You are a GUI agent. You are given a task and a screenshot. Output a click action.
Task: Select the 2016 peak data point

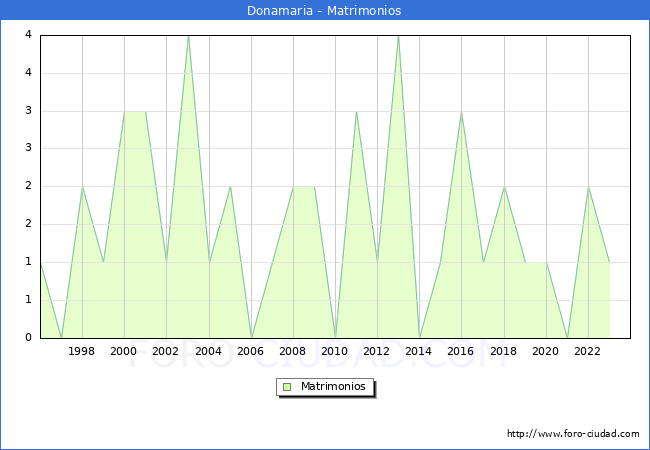pos(461,111)
